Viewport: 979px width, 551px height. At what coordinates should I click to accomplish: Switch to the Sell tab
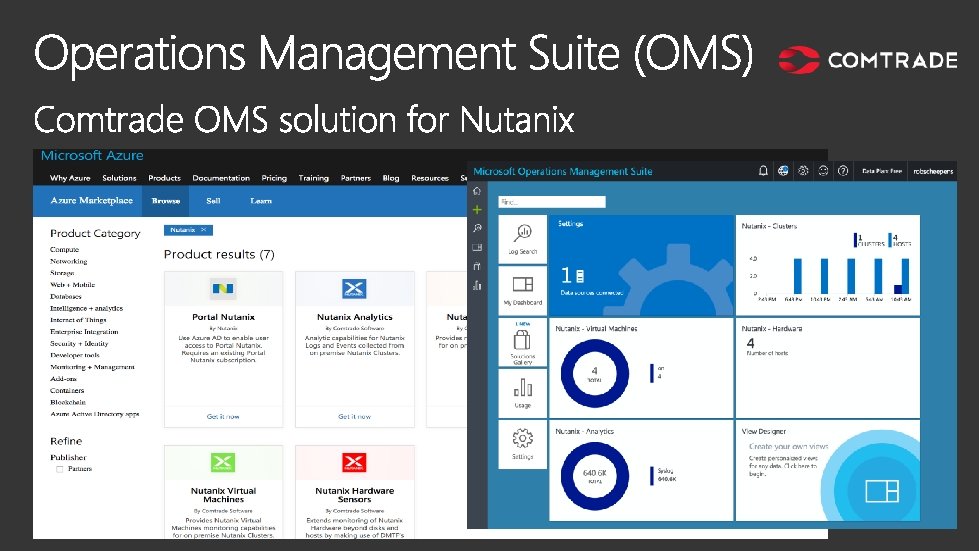(213, 201)
